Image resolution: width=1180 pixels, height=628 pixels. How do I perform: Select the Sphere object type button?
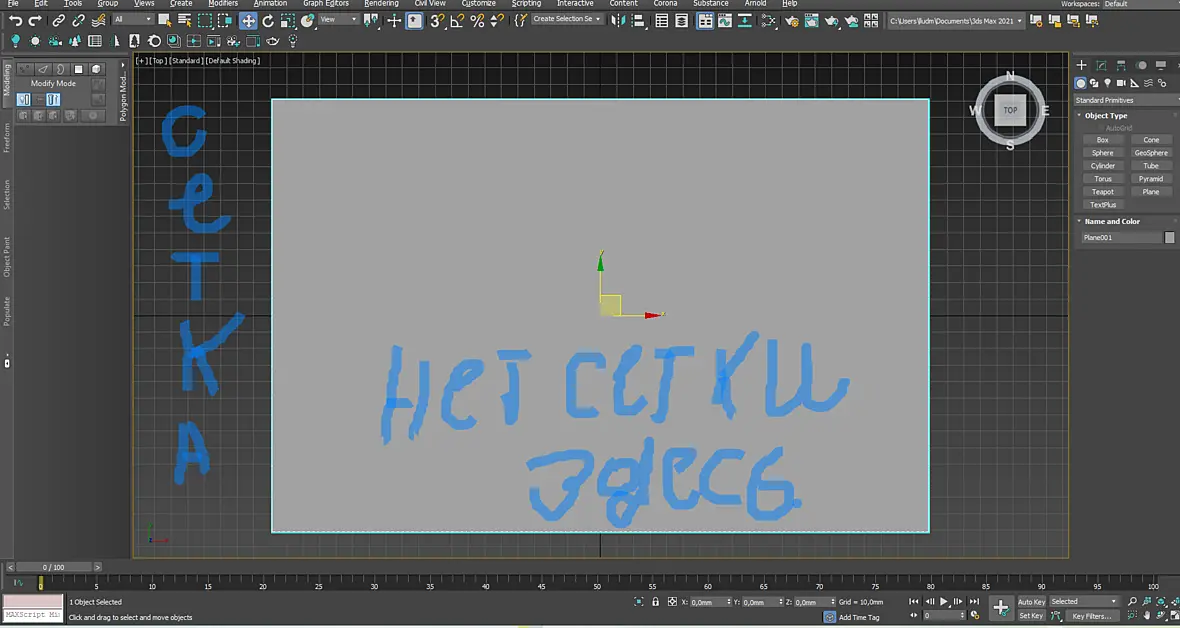click(x=1102, y=153)
